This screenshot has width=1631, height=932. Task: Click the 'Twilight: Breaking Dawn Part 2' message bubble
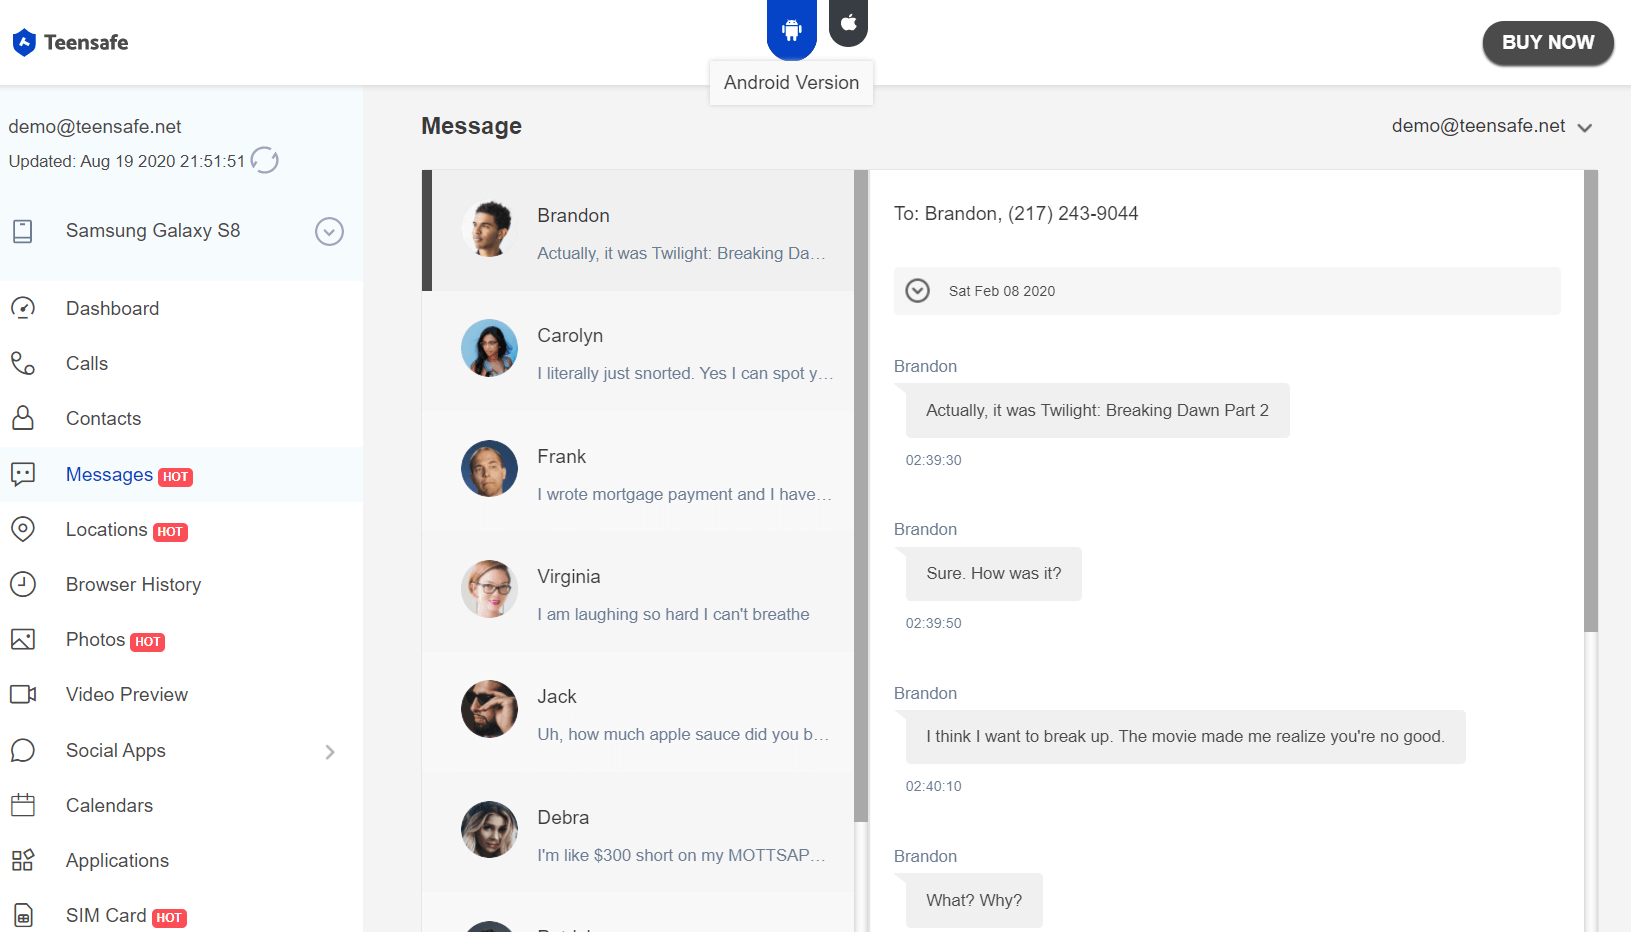pos(1097,411)
